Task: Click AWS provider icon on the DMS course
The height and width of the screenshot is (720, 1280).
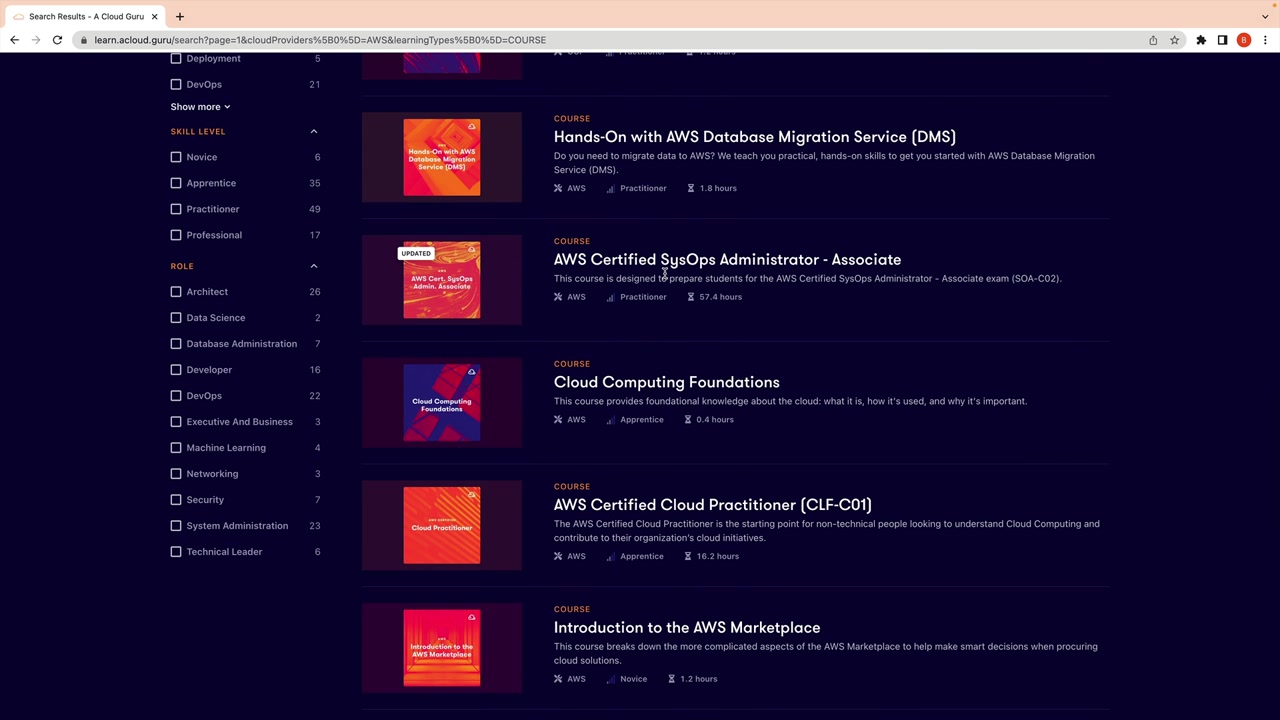Action: (558, 188)
